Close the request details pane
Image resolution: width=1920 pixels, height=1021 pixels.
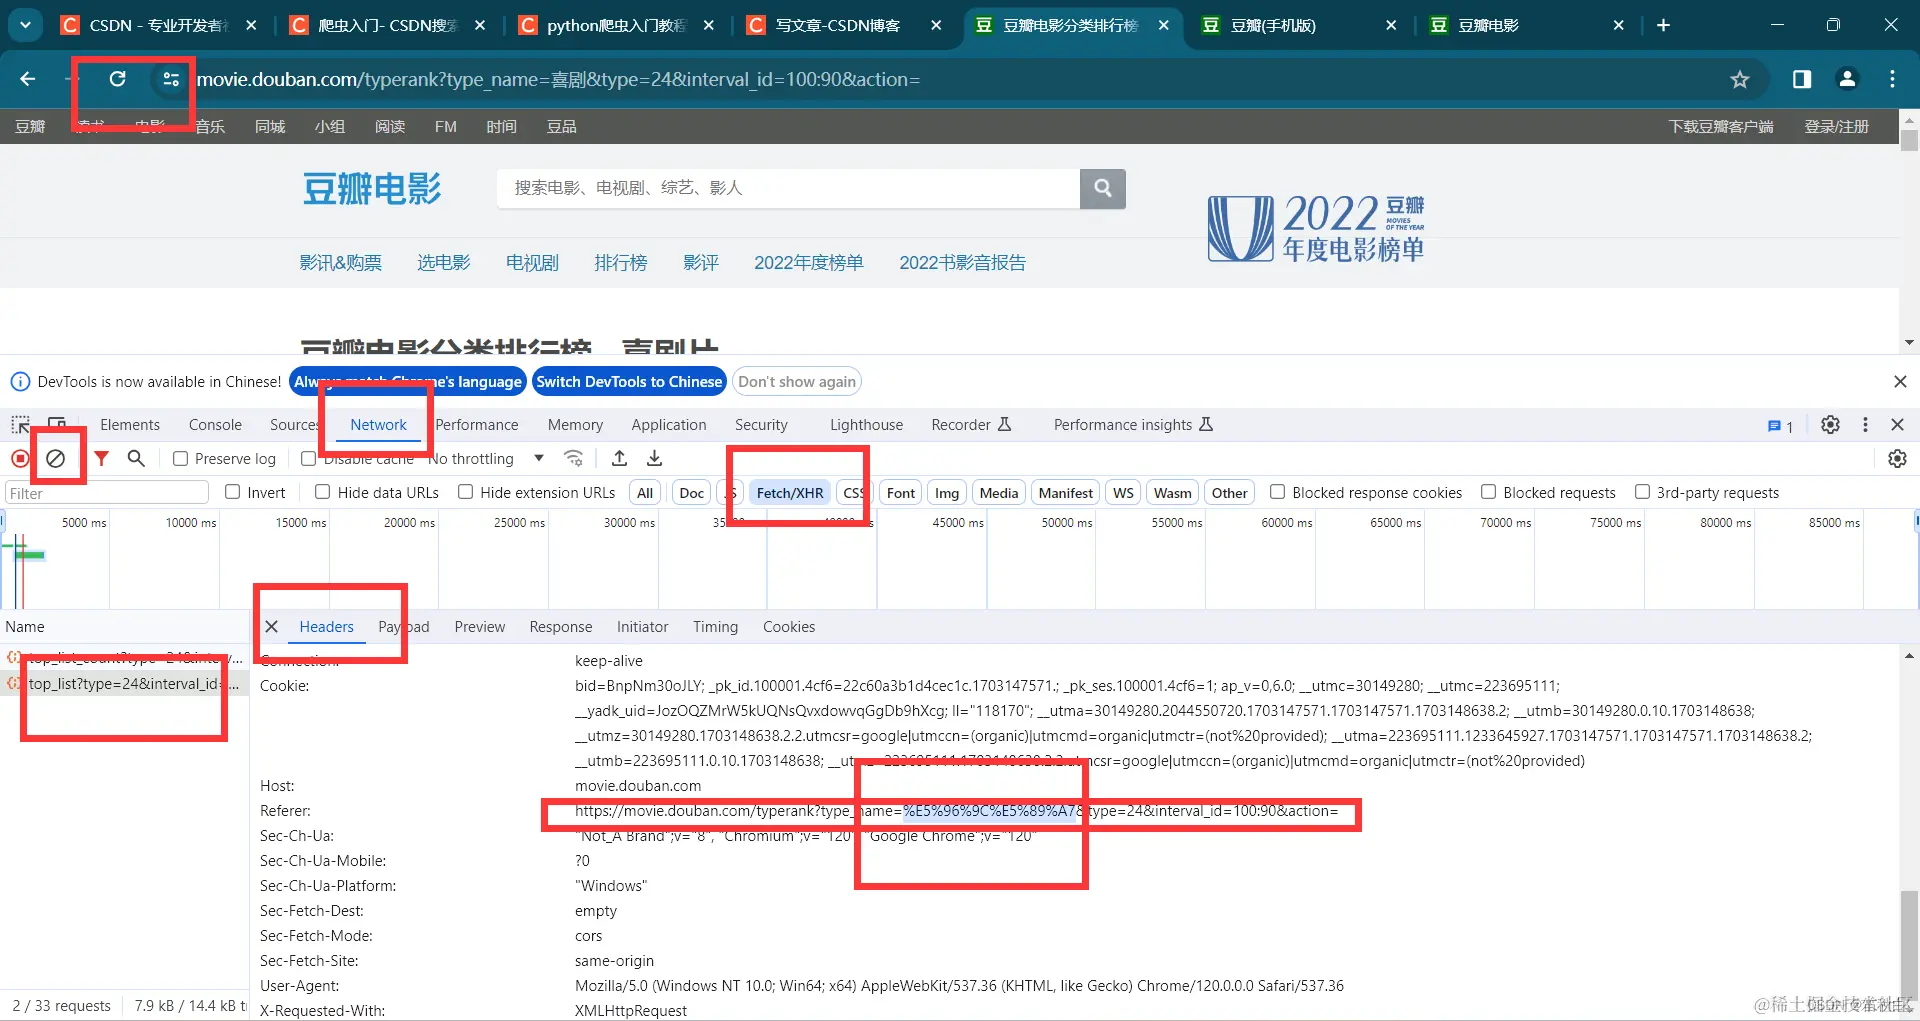point(271,626)
